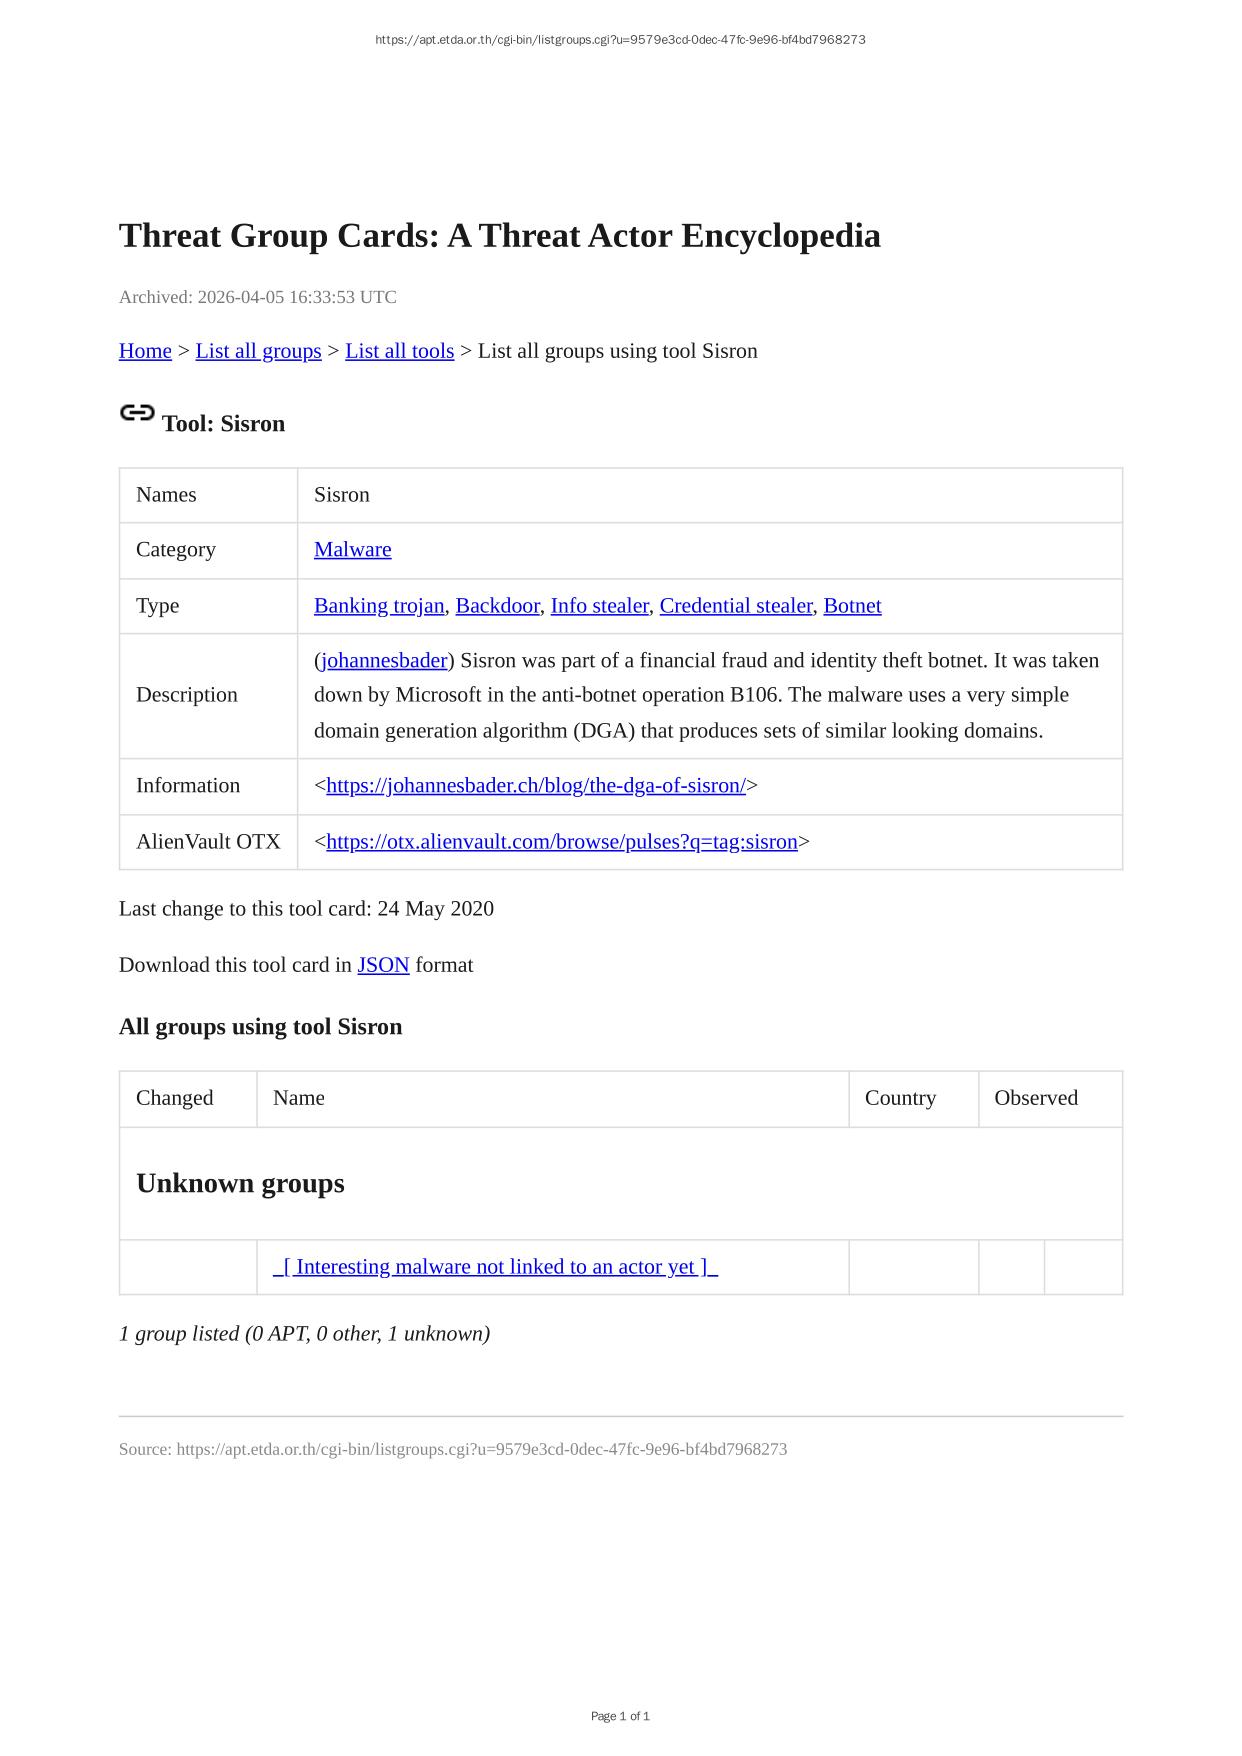This screenshot has height=1756, width=1242.
Task: Open the AlienVault OTX pulses URL
Action: click(x=562, y=842)
